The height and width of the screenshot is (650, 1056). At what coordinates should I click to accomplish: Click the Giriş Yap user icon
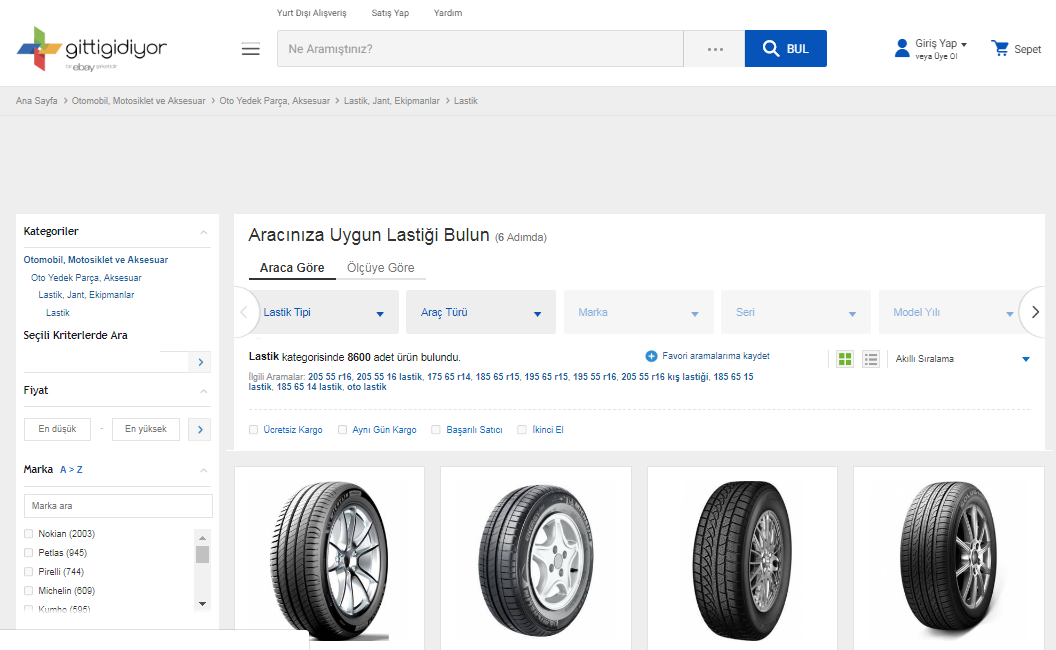(902, 48)
